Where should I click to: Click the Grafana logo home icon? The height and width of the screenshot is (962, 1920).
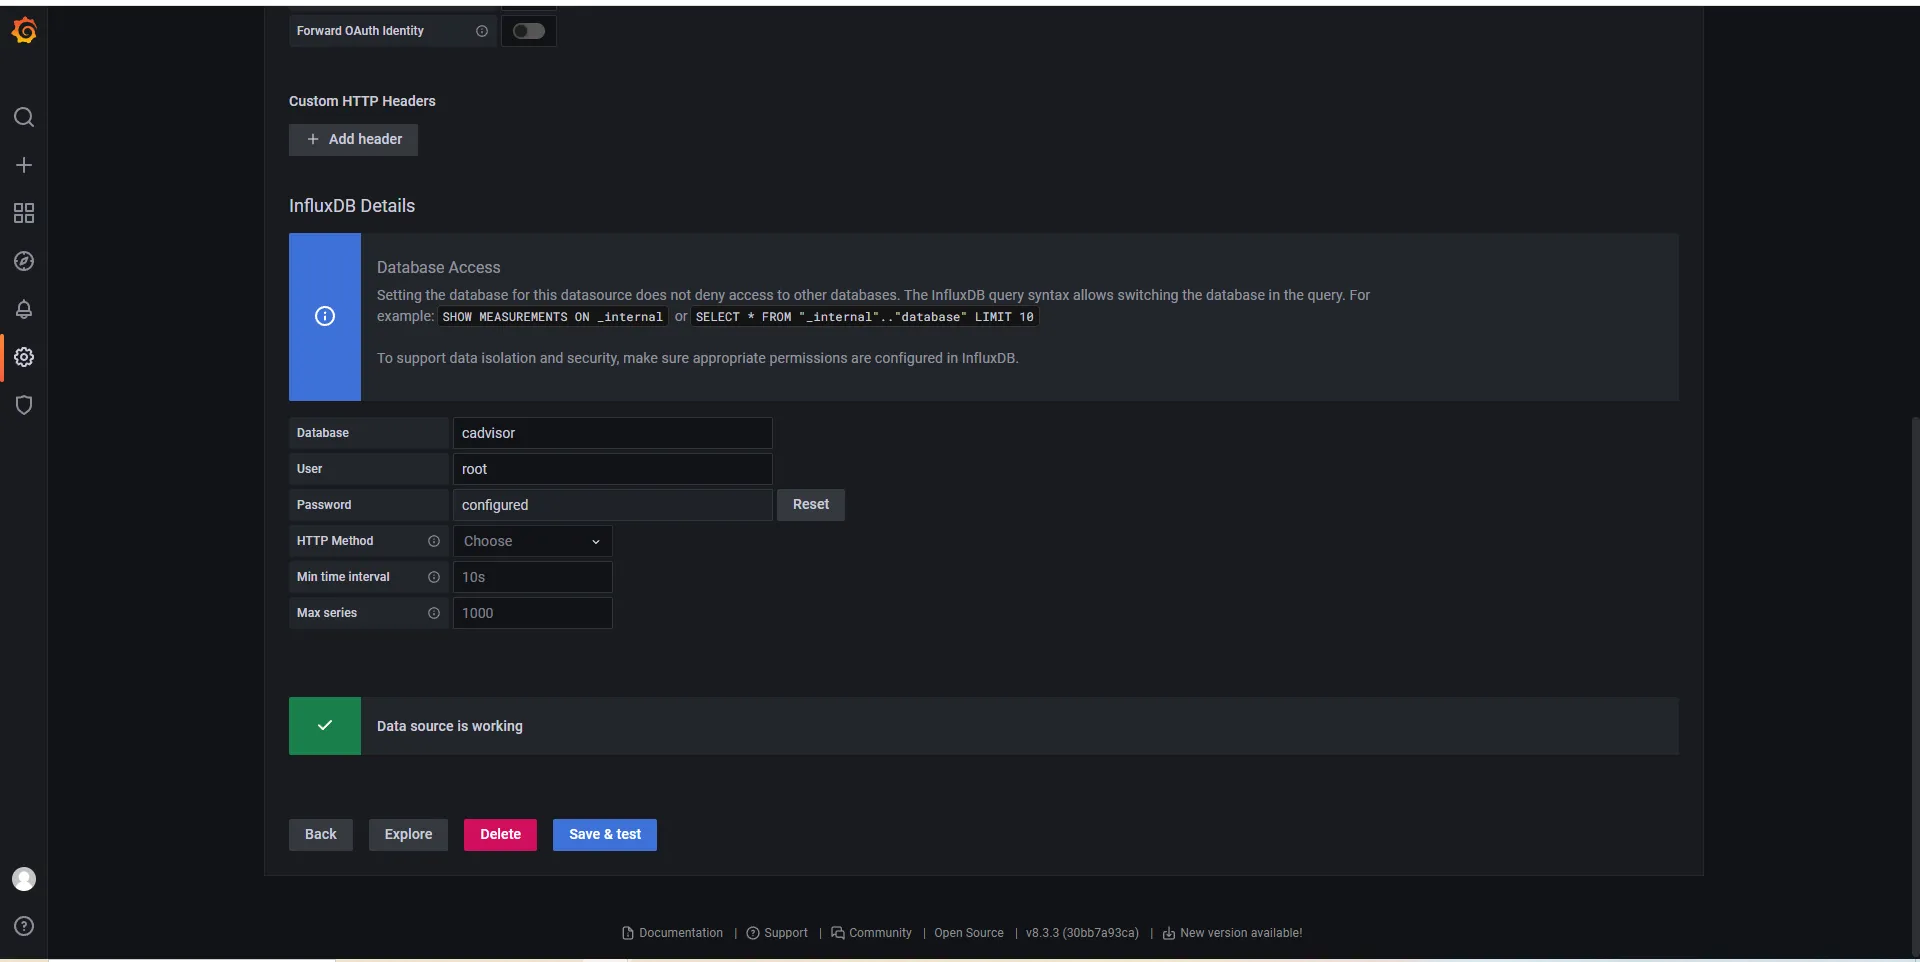tap(24, 31)
